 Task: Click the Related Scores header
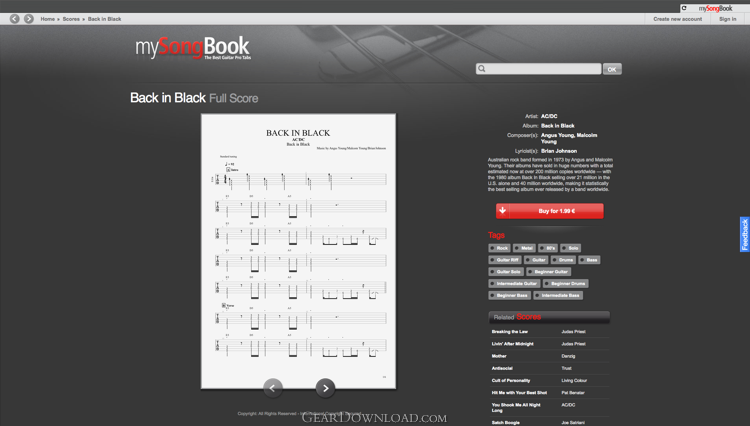[549, 317]
